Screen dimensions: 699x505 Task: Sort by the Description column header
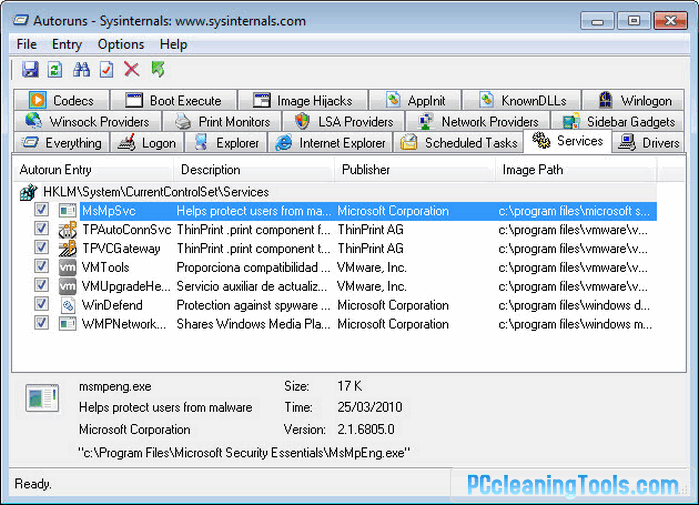point(254,170)
